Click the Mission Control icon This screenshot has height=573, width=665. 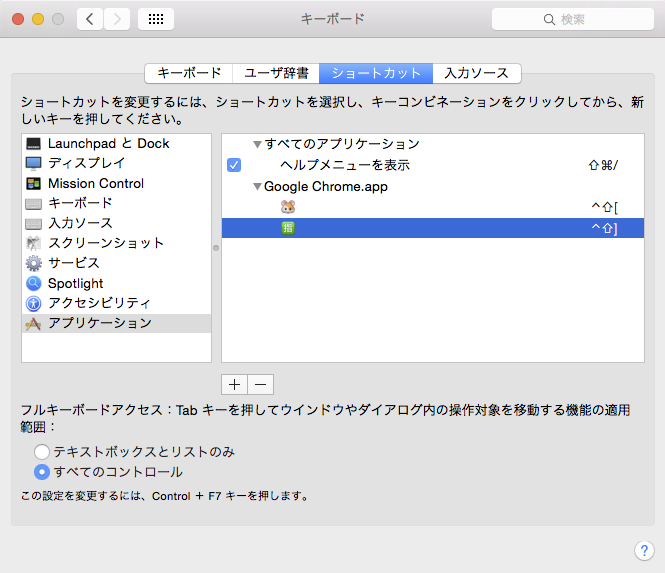pyautogui.click(x=34, y=184)
